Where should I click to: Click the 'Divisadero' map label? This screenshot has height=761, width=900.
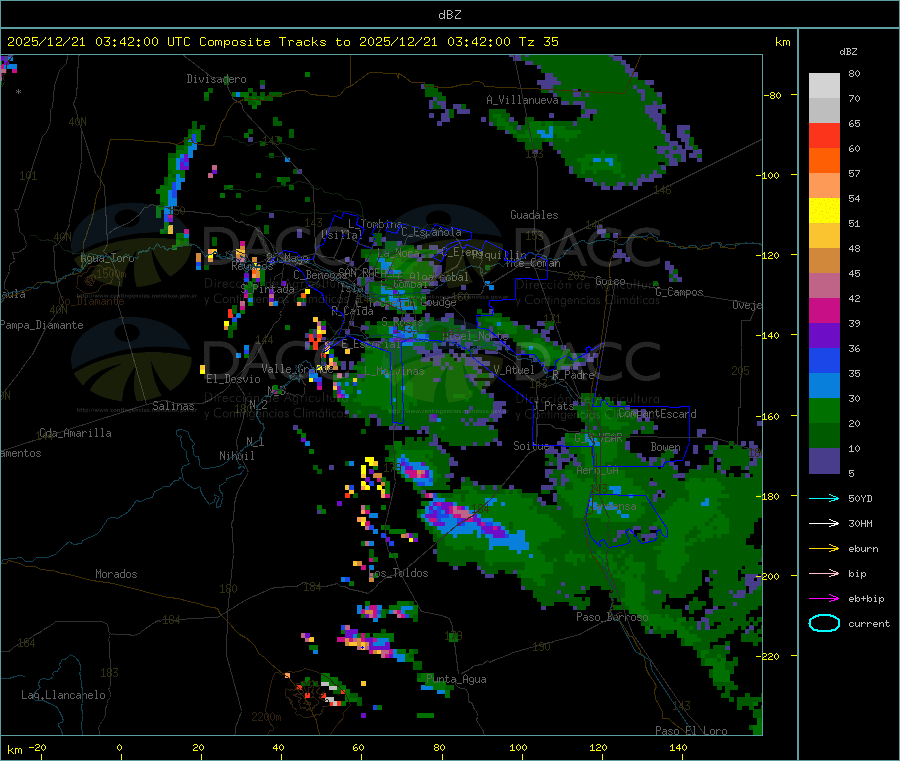point(216,79)
